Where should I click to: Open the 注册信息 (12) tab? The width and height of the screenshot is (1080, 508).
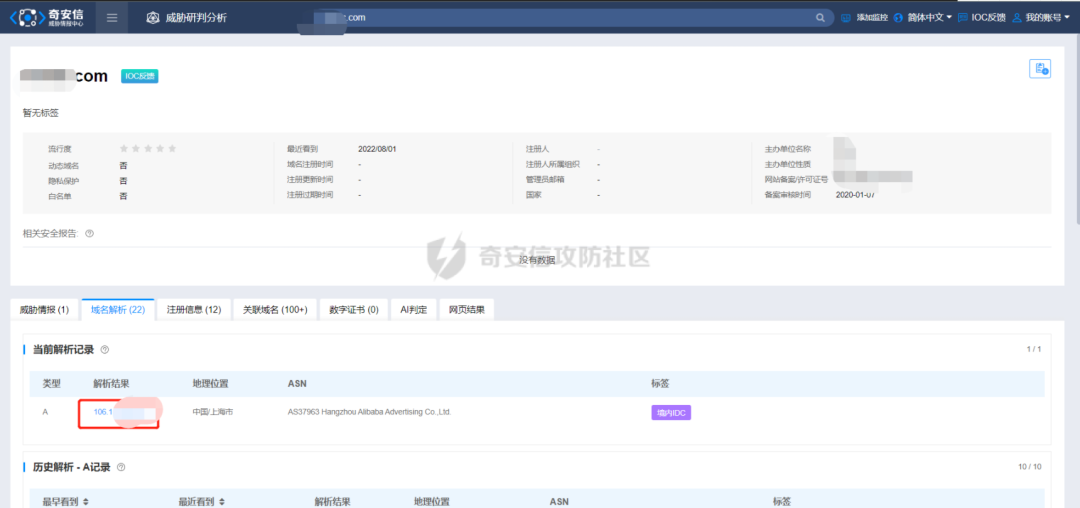coord(194,310)
